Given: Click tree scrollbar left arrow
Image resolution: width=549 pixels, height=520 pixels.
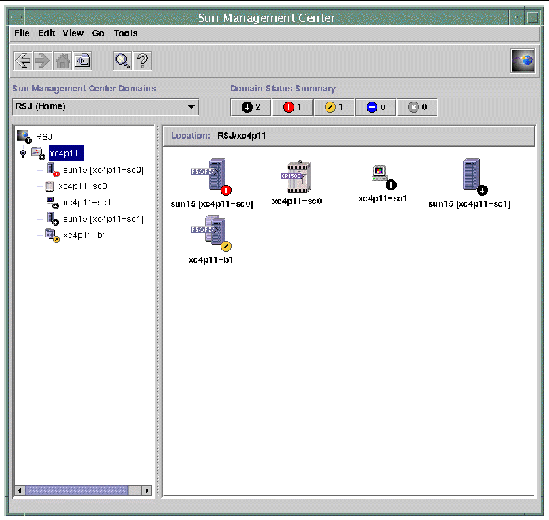Looking at the screenshot, I should point(20,491).
